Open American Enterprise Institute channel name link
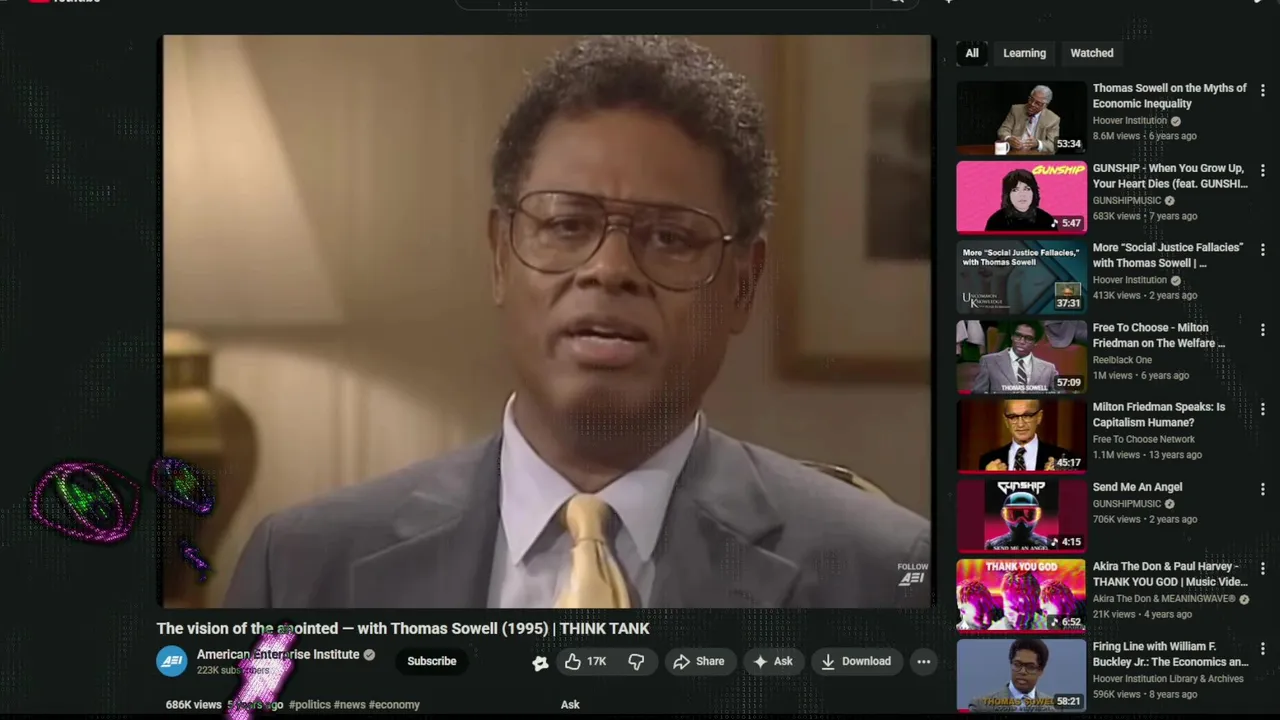Viewport: 1280px width, 720px height. pyautogui.click(x=278, y=654)
